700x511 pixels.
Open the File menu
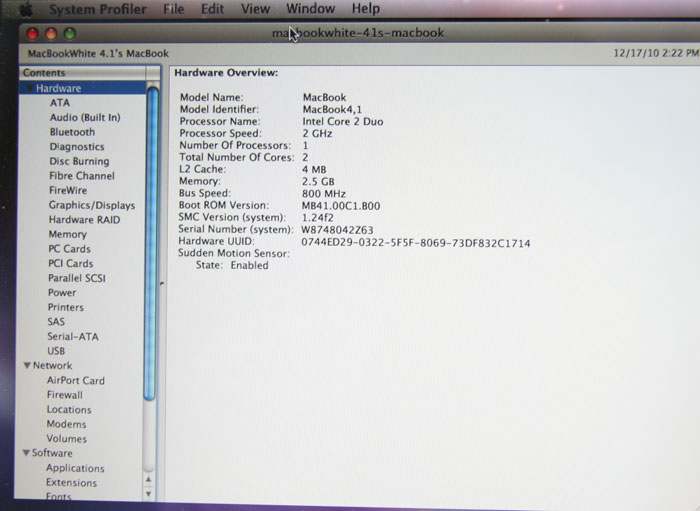coord(174,9)
